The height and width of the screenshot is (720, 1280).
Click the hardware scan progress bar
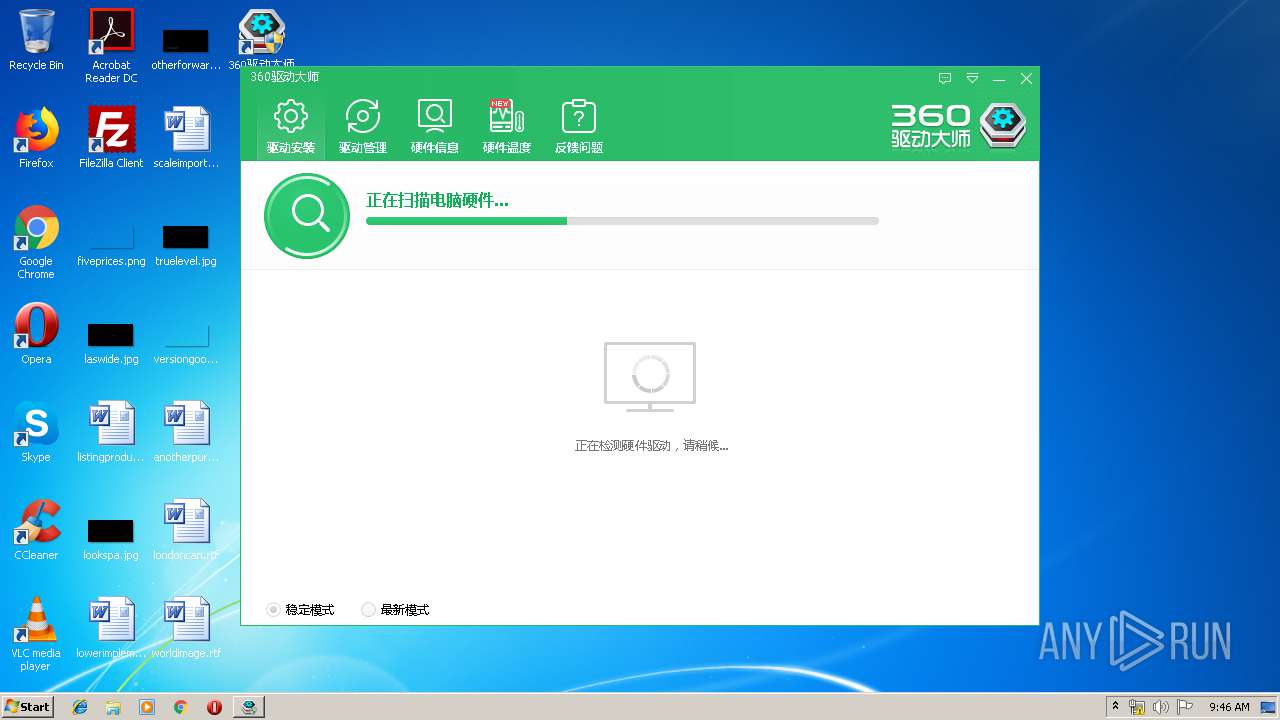pyautogui.click(x=622, y=221)
